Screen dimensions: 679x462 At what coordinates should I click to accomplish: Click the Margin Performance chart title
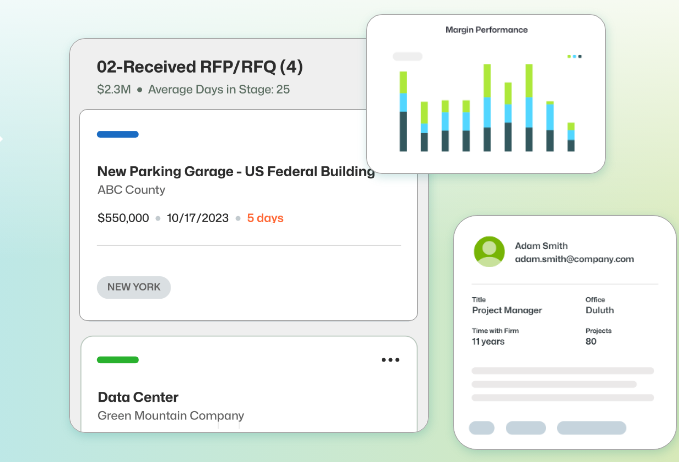[x=486, y=30]
